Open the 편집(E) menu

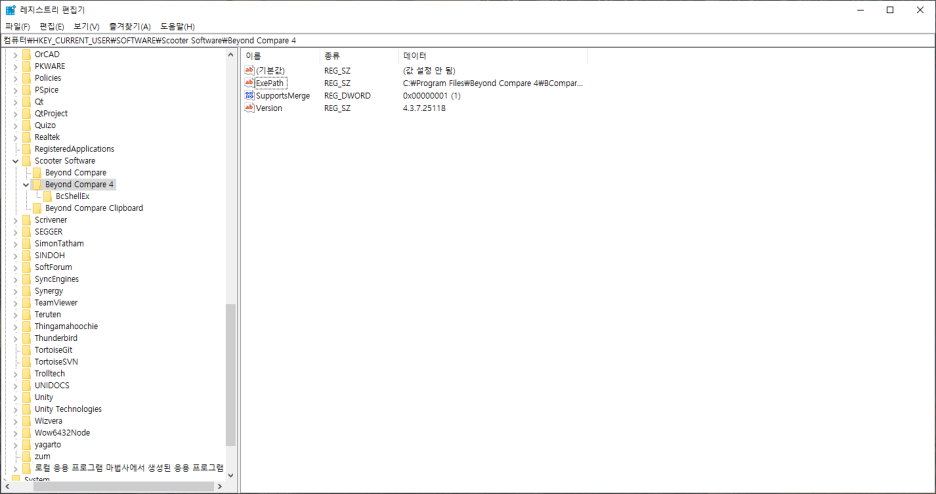[x=51, y=27]
